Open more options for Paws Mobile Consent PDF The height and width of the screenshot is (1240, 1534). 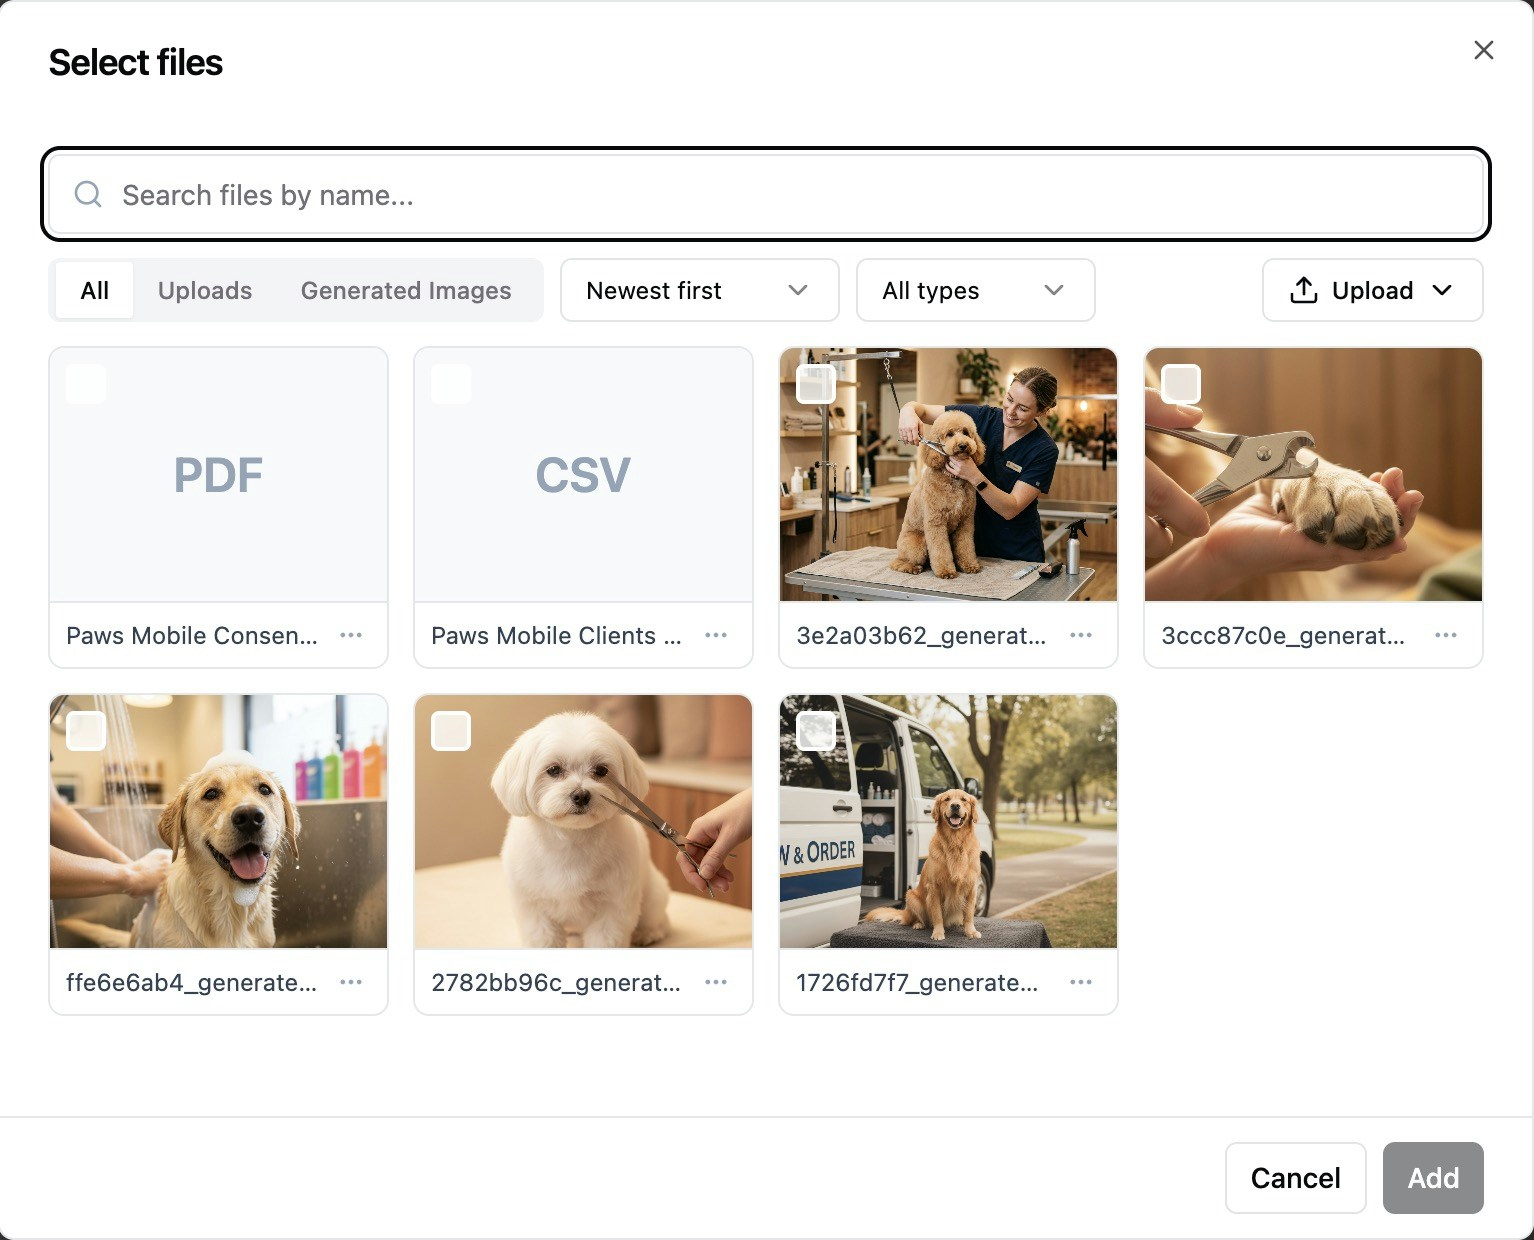tap(351, 635)
